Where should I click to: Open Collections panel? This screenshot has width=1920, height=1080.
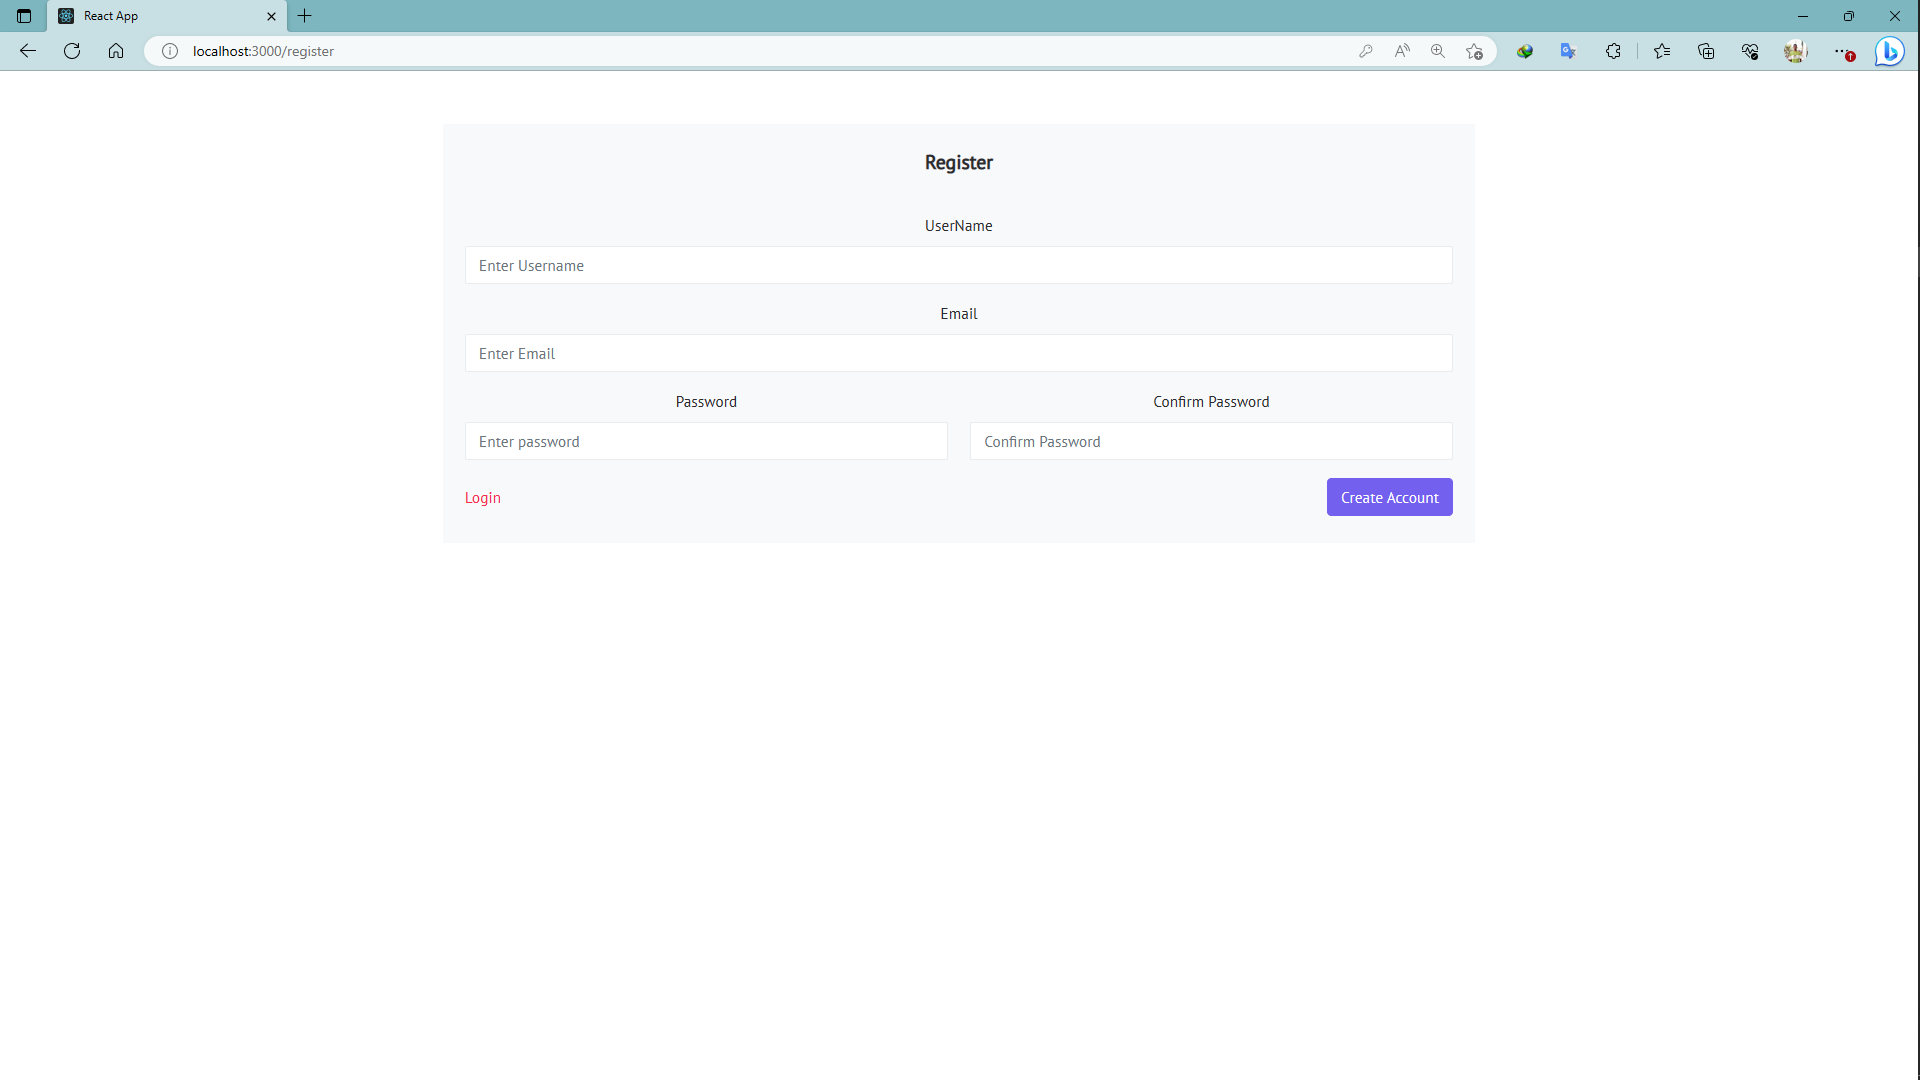(x=1706, y=51)
